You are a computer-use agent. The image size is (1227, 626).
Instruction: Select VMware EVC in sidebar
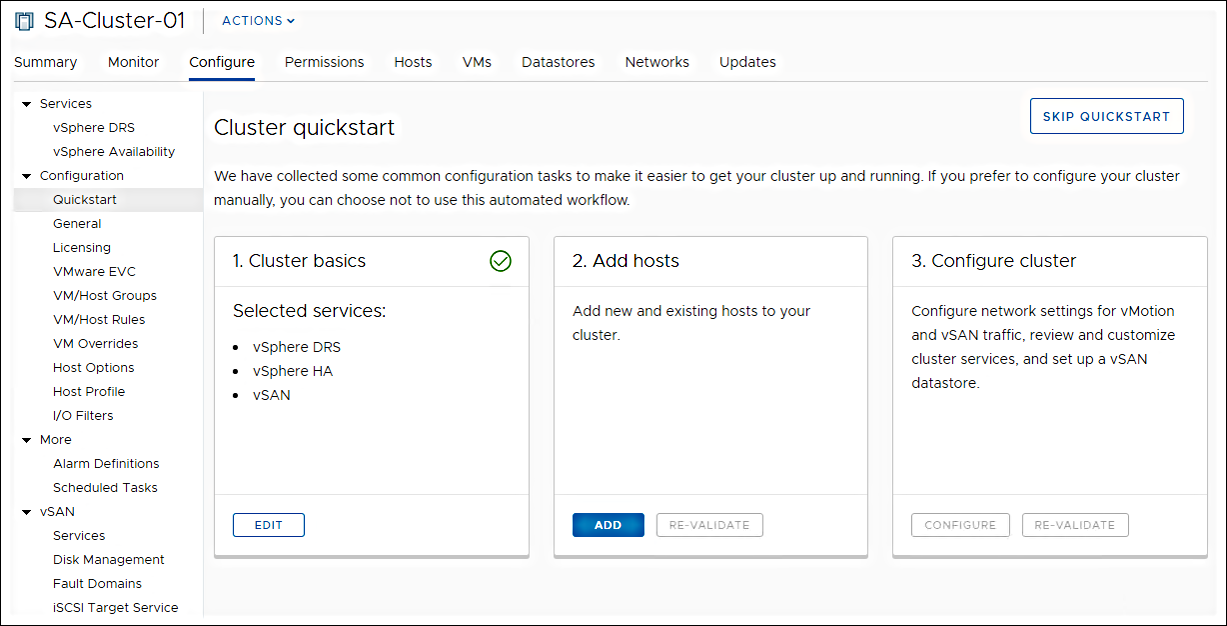point(94,272)
